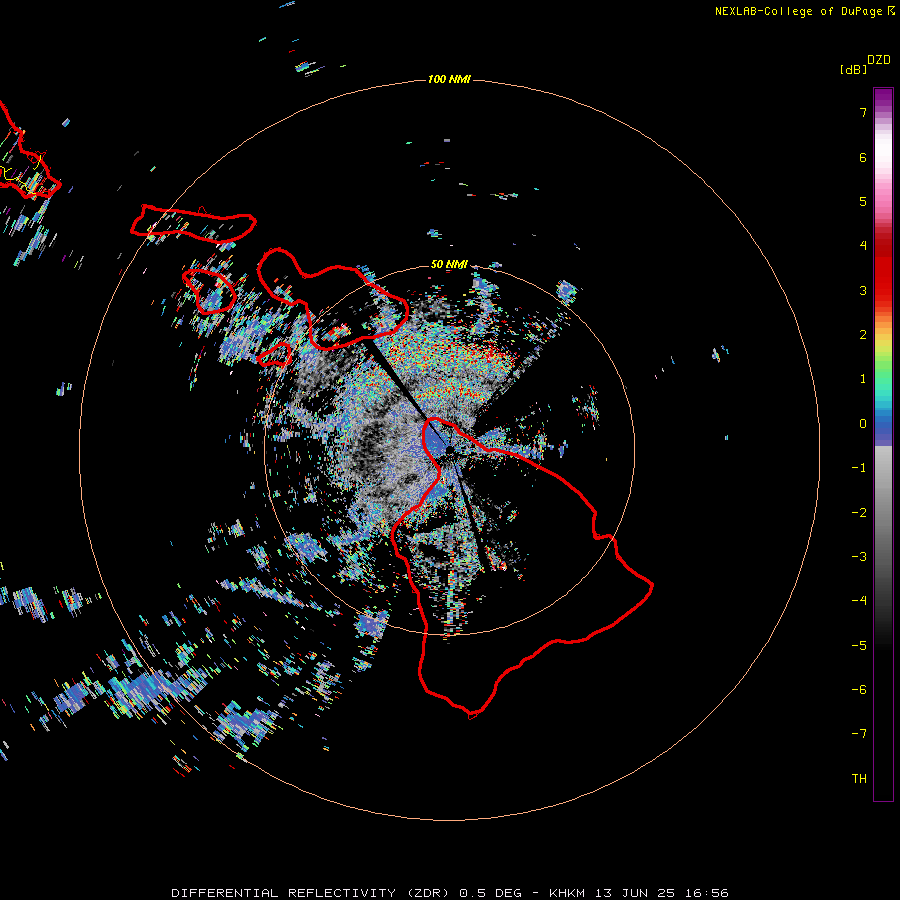The image size is (900, 900).
Task: Click the -7 value on color scale
Action: [x=859, y=734]
